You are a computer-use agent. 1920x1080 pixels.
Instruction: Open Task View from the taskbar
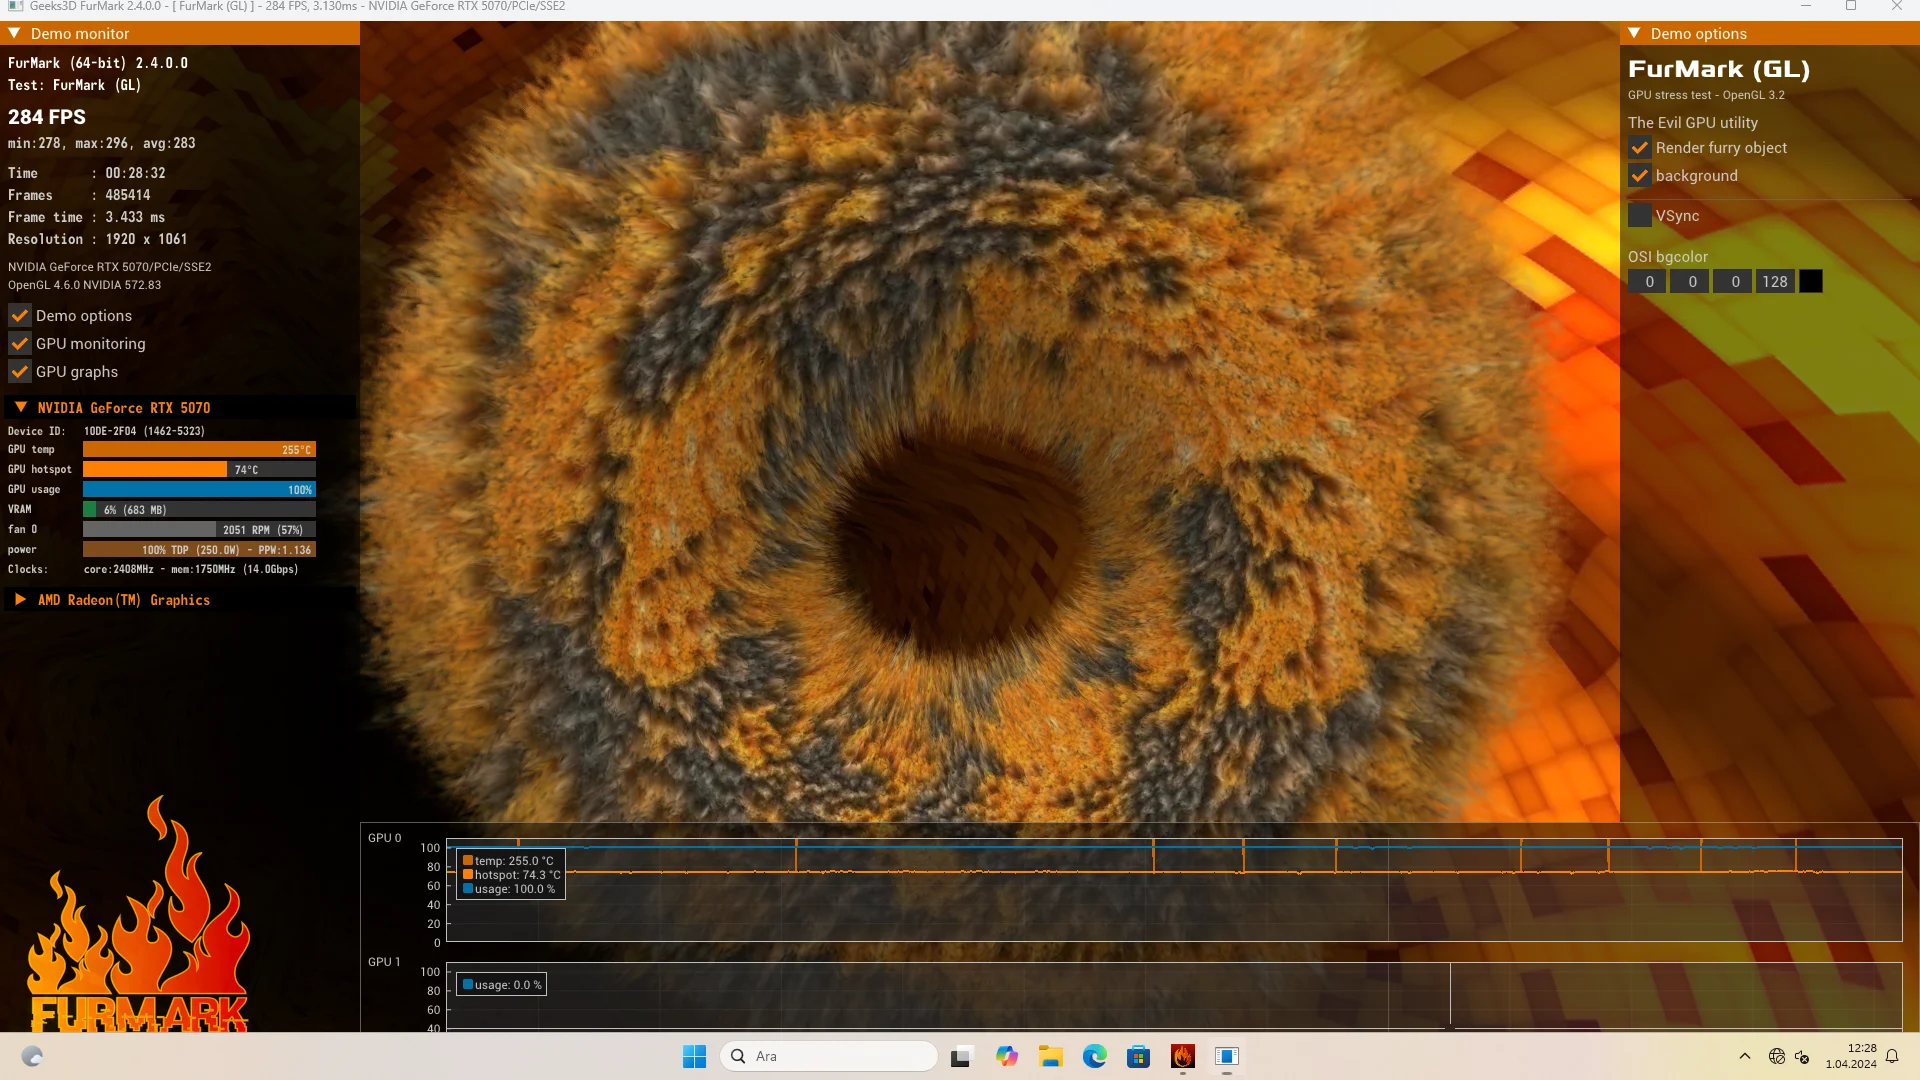[x=962, y=1056]
